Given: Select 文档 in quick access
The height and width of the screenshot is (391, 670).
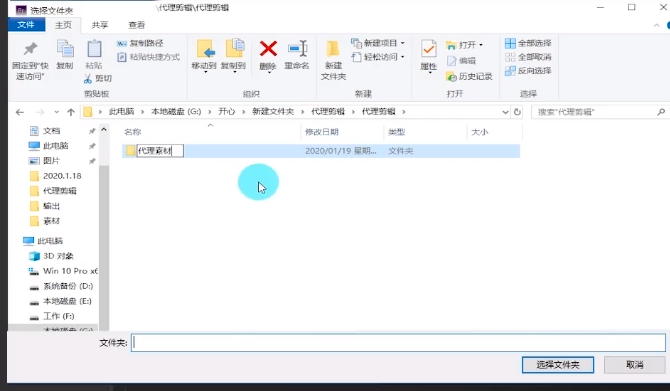Looking at the screenshot, I should (x=51, y=131).
